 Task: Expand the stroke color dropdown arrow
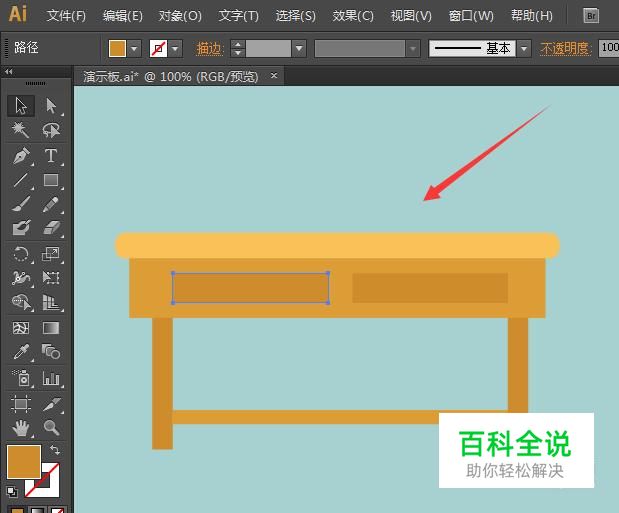click(175, 49)
